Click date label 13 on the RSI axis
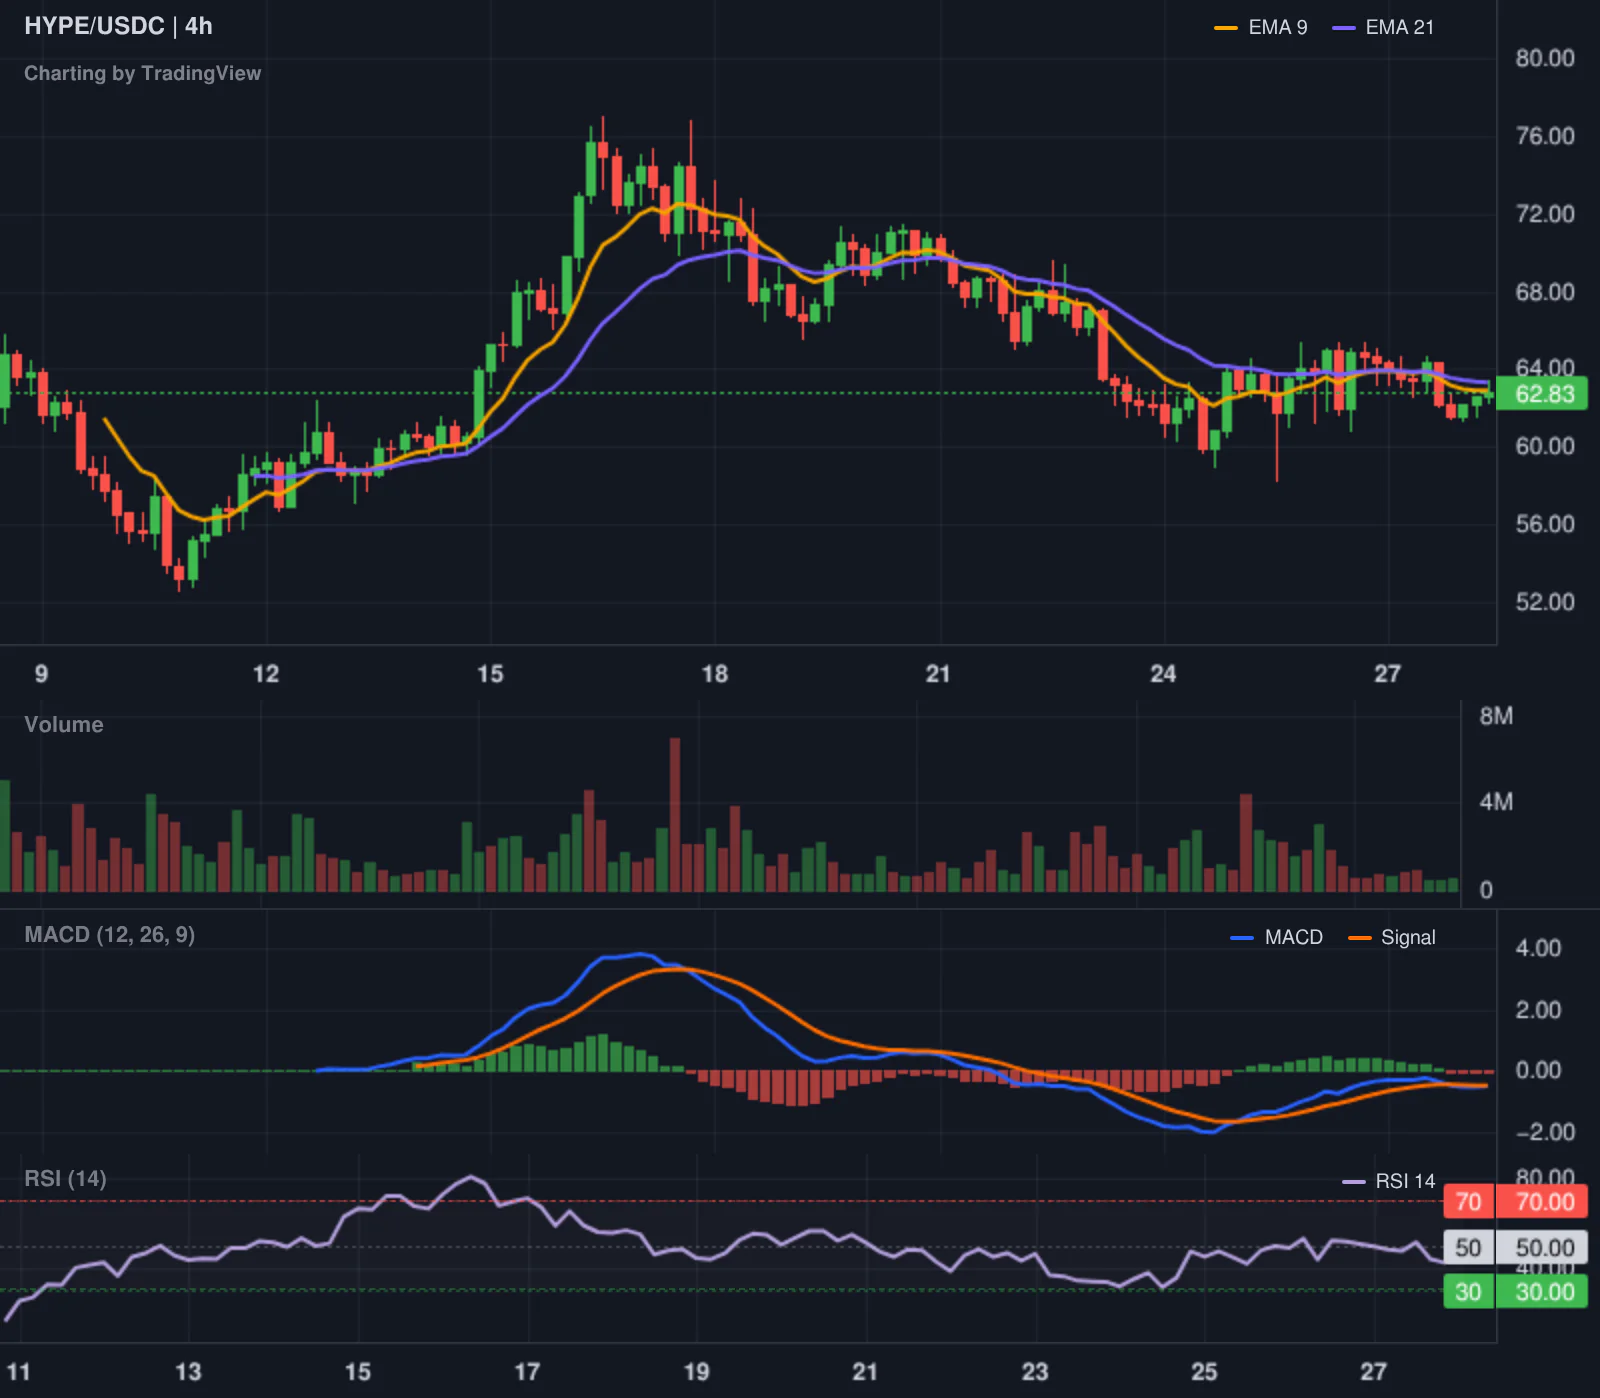Viewport: 1600px width, 1398px height. click(x=188, y=1372)
